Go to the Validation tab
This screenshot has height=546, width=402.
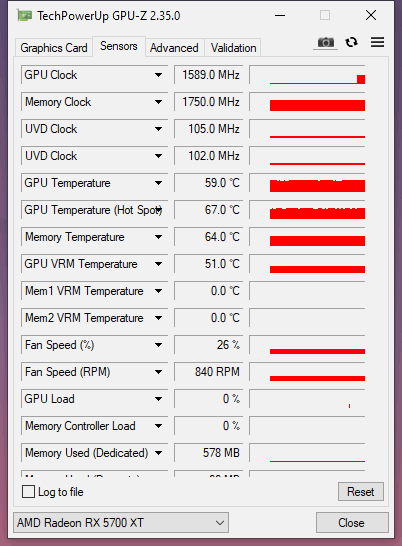click(x=233, y=48)
